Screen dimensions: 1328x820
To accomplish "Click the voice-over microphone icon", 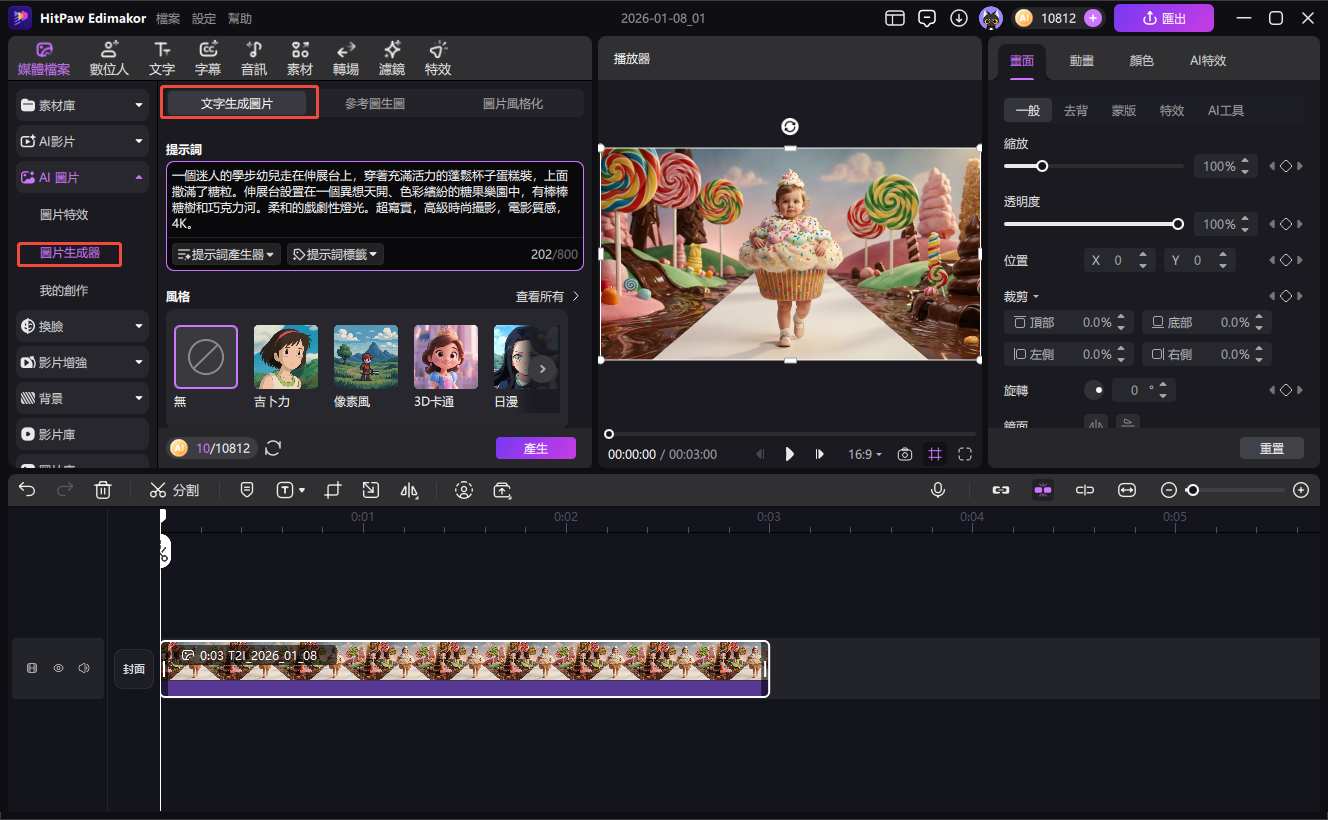I will pyautogui.click(x=937, y=490).
